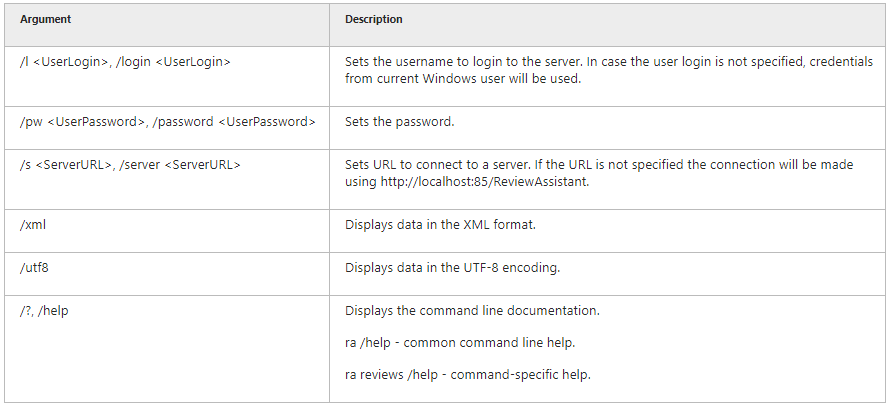
Task: Click 'Displays data in the UTF-8 encoding.' text
Action: pyautogui.click(x=452, y=267)
